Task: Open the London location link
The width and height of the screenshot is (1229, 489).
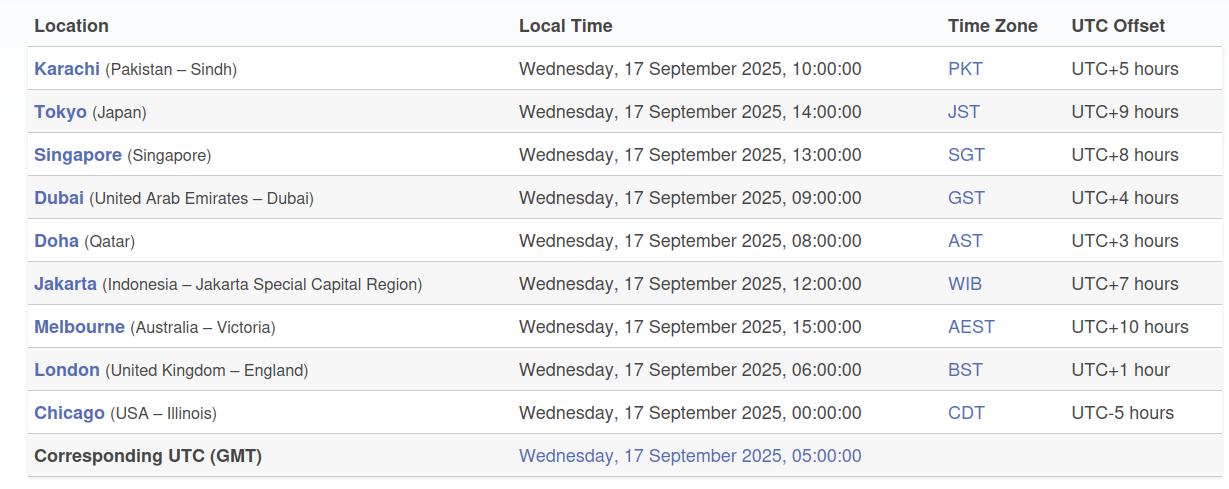Action: (x=67, y=370)
